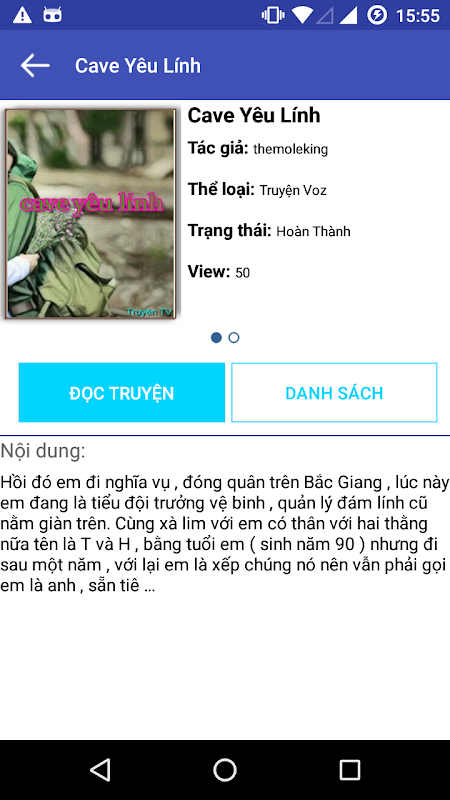The image size is (450, 800).
Task: Tap the truncated story description text
Action: coord(224,534)
